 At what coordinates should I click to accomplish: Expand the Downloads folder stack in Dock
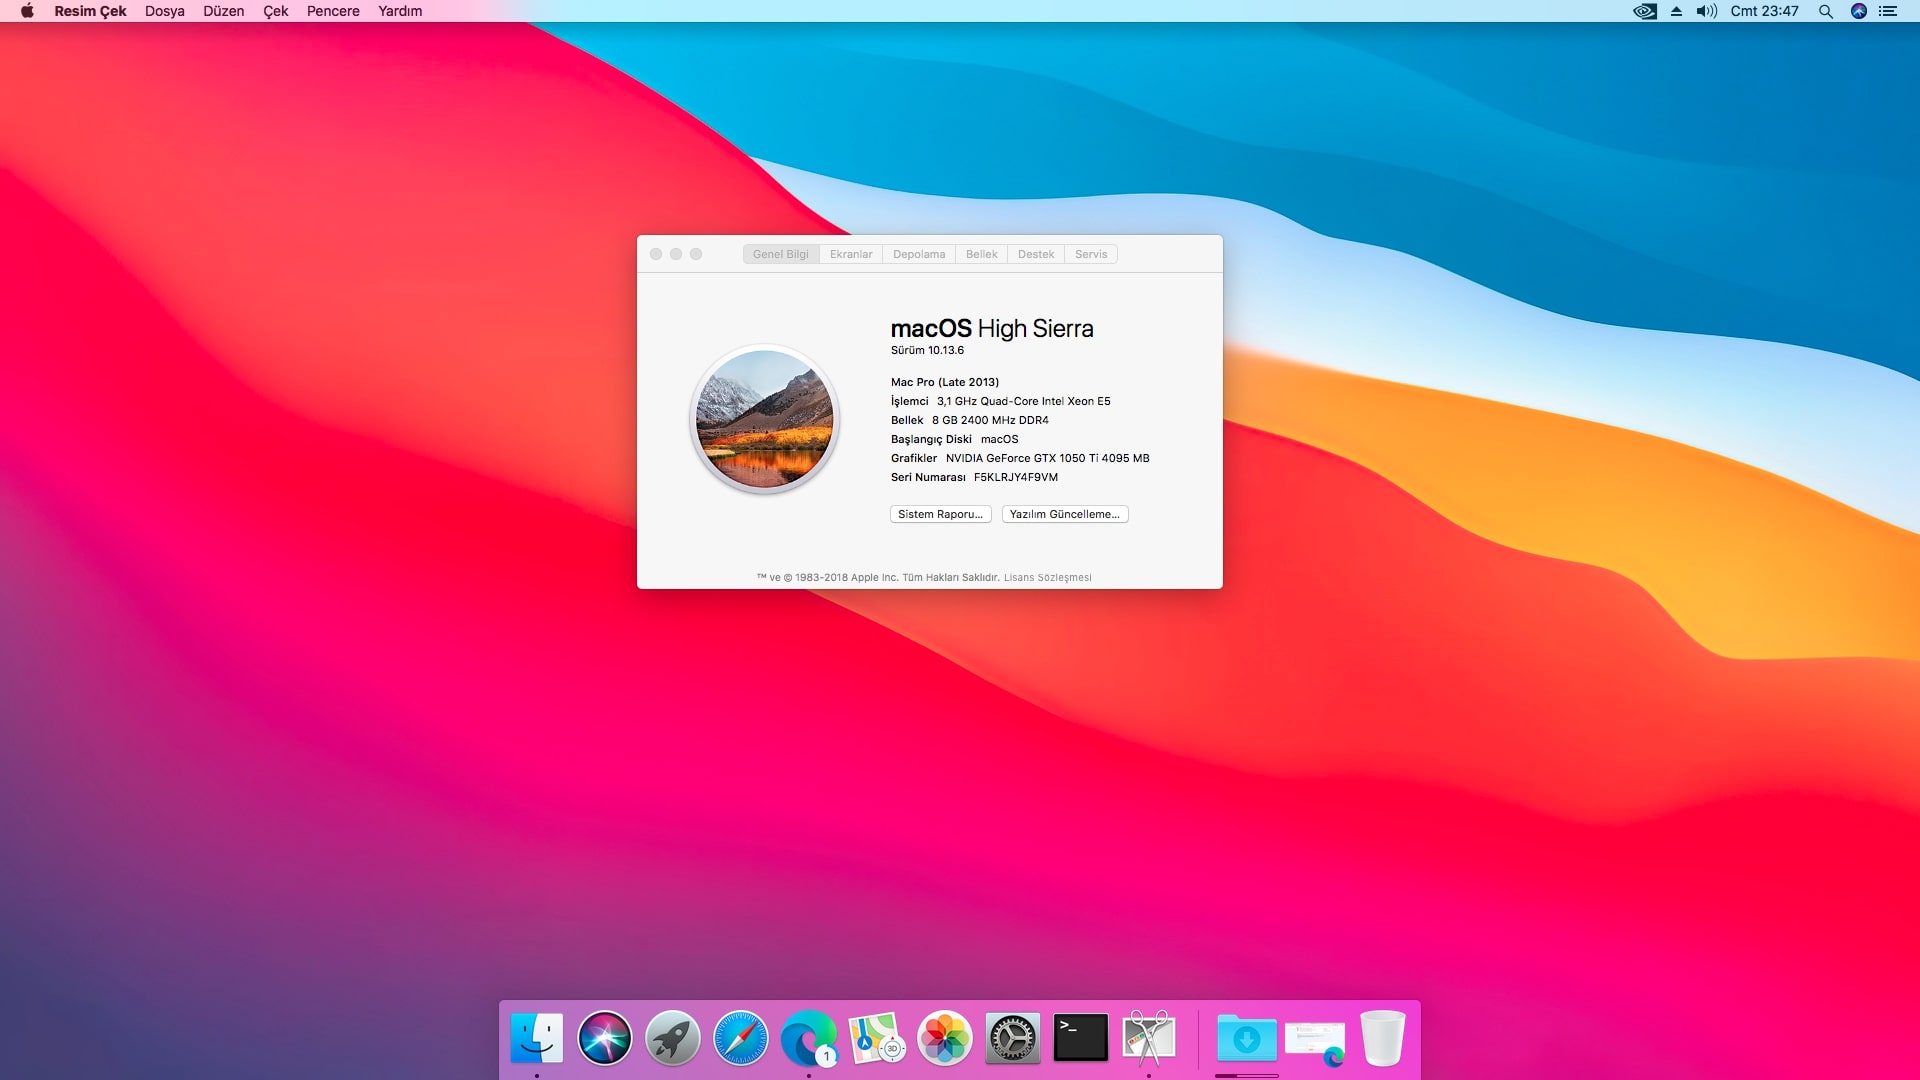pos(1246,1038)
